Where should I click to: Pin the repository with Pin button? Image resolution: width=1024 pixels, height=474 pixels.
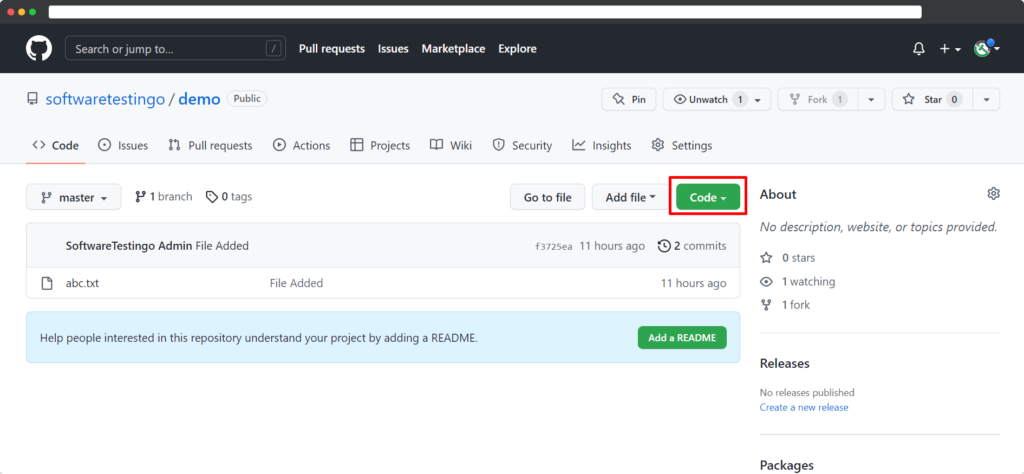pos(629,99)
